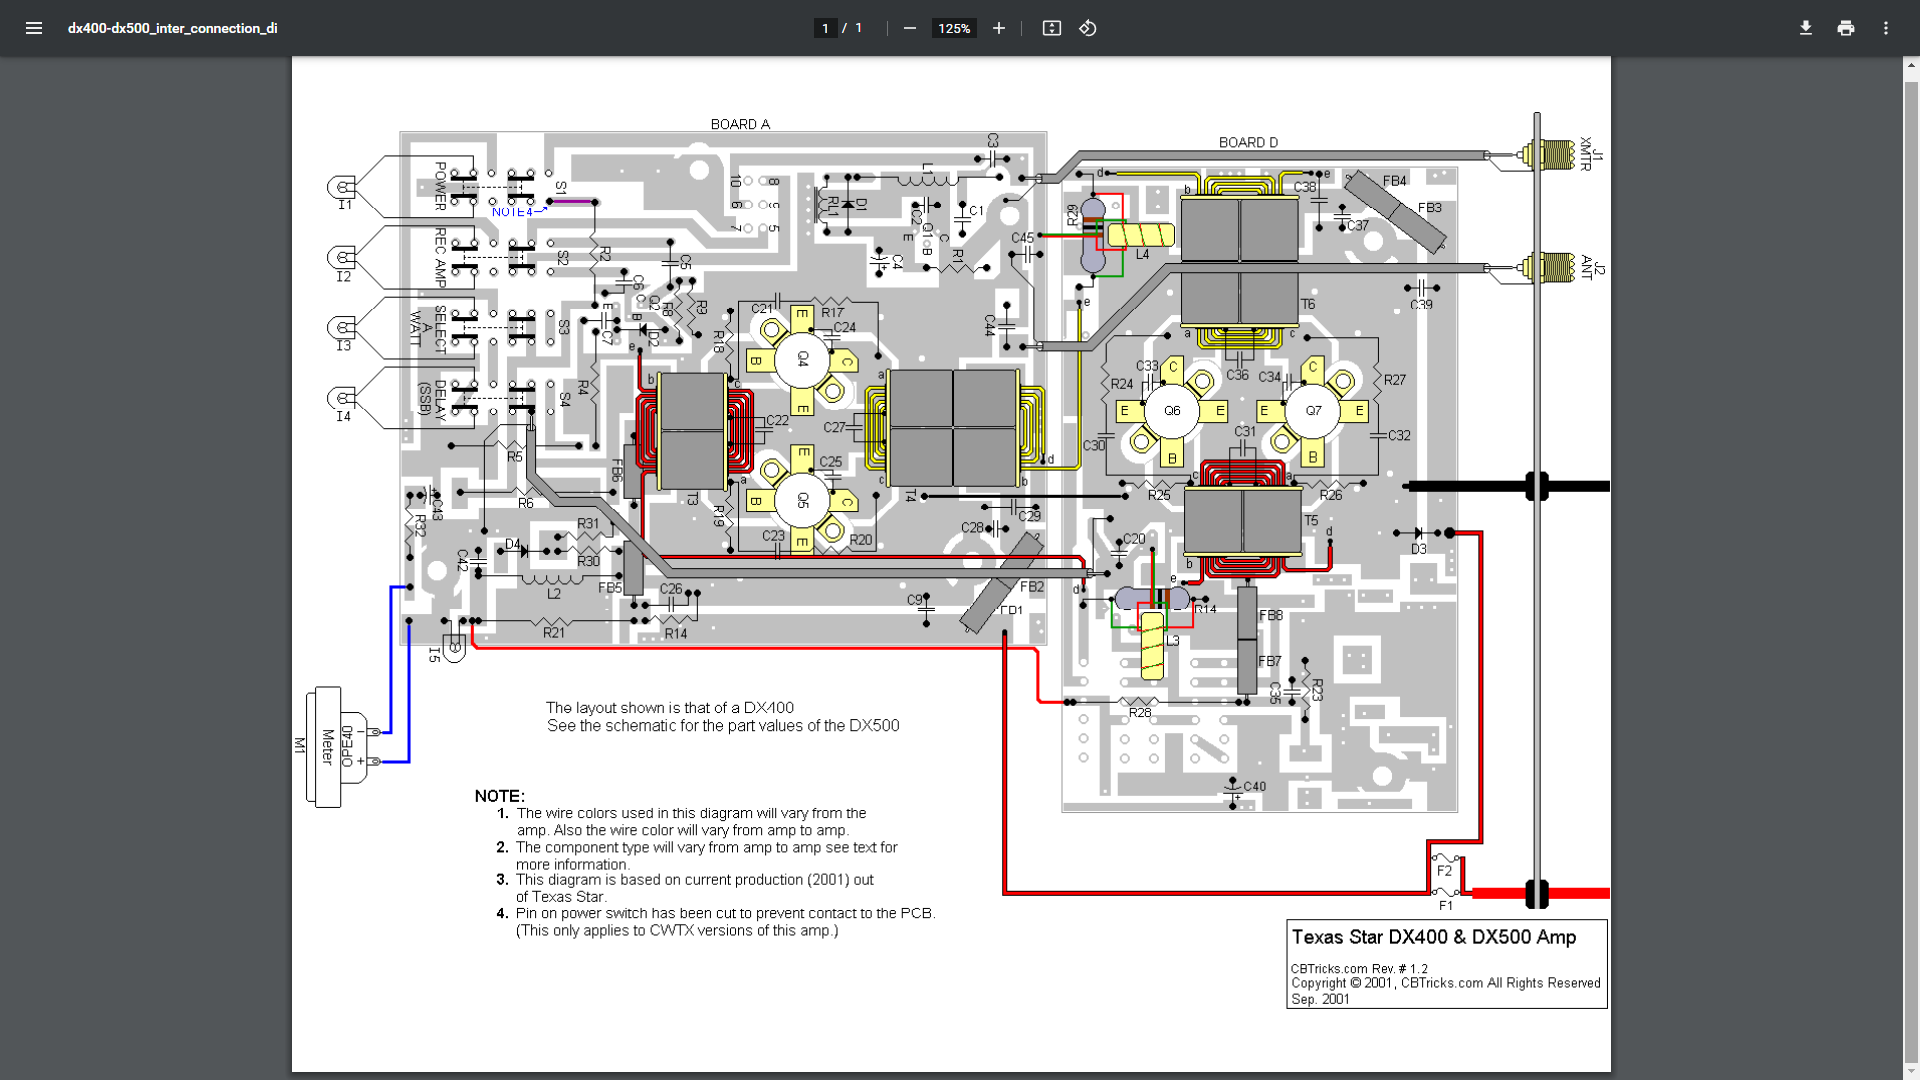Image resolution: width=1920 pixels, height=1080 pixels.
Task: Open the sidebar hamburger menu
Action: [34, 28]
